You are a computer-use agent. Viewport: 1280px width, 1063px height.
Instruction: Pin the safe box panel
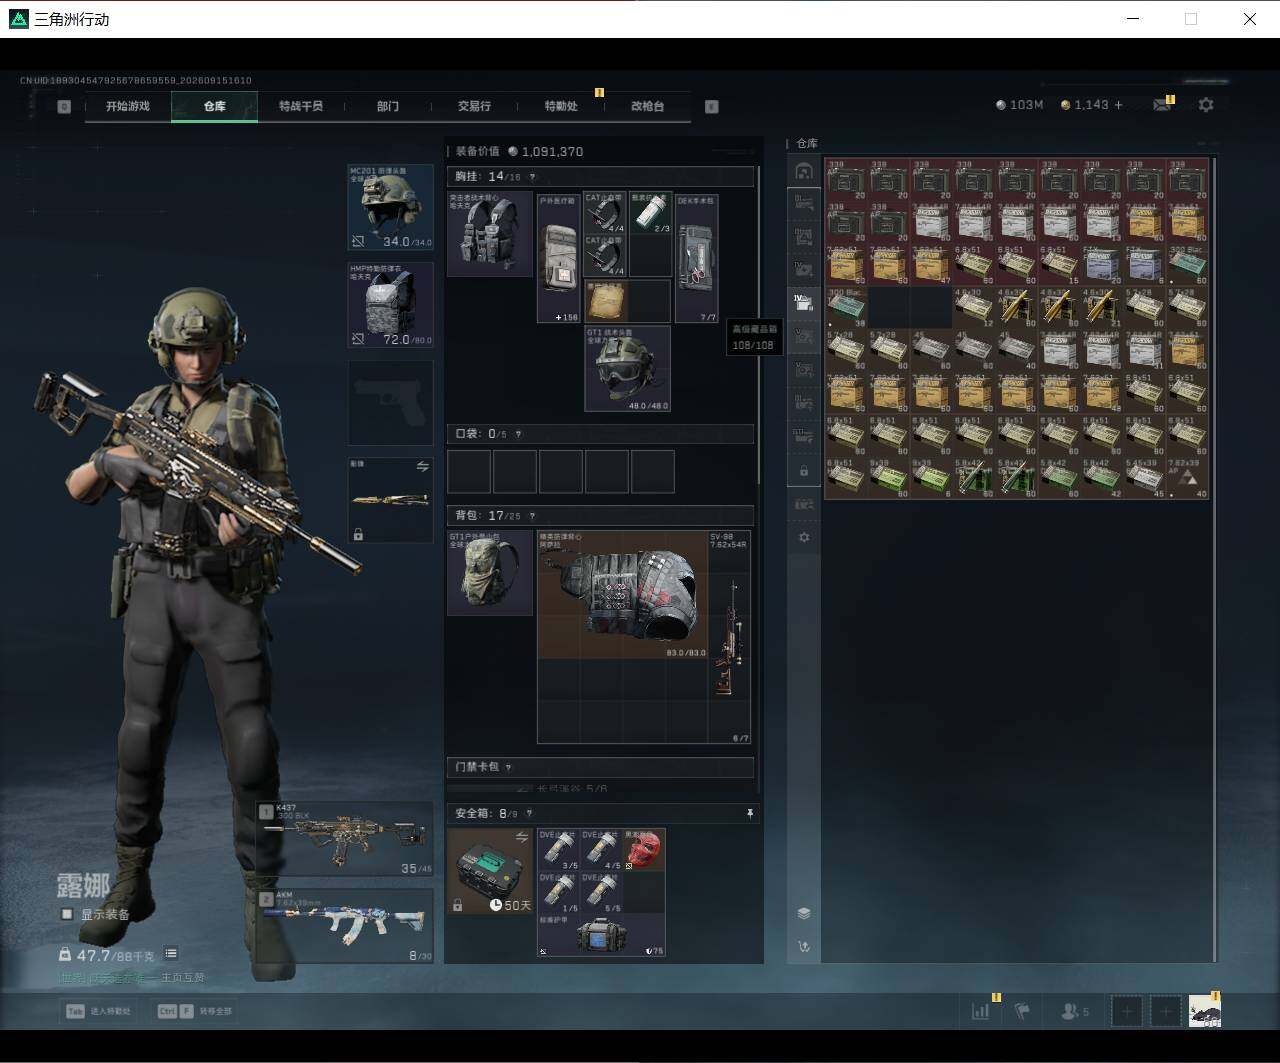coord(749,814)
